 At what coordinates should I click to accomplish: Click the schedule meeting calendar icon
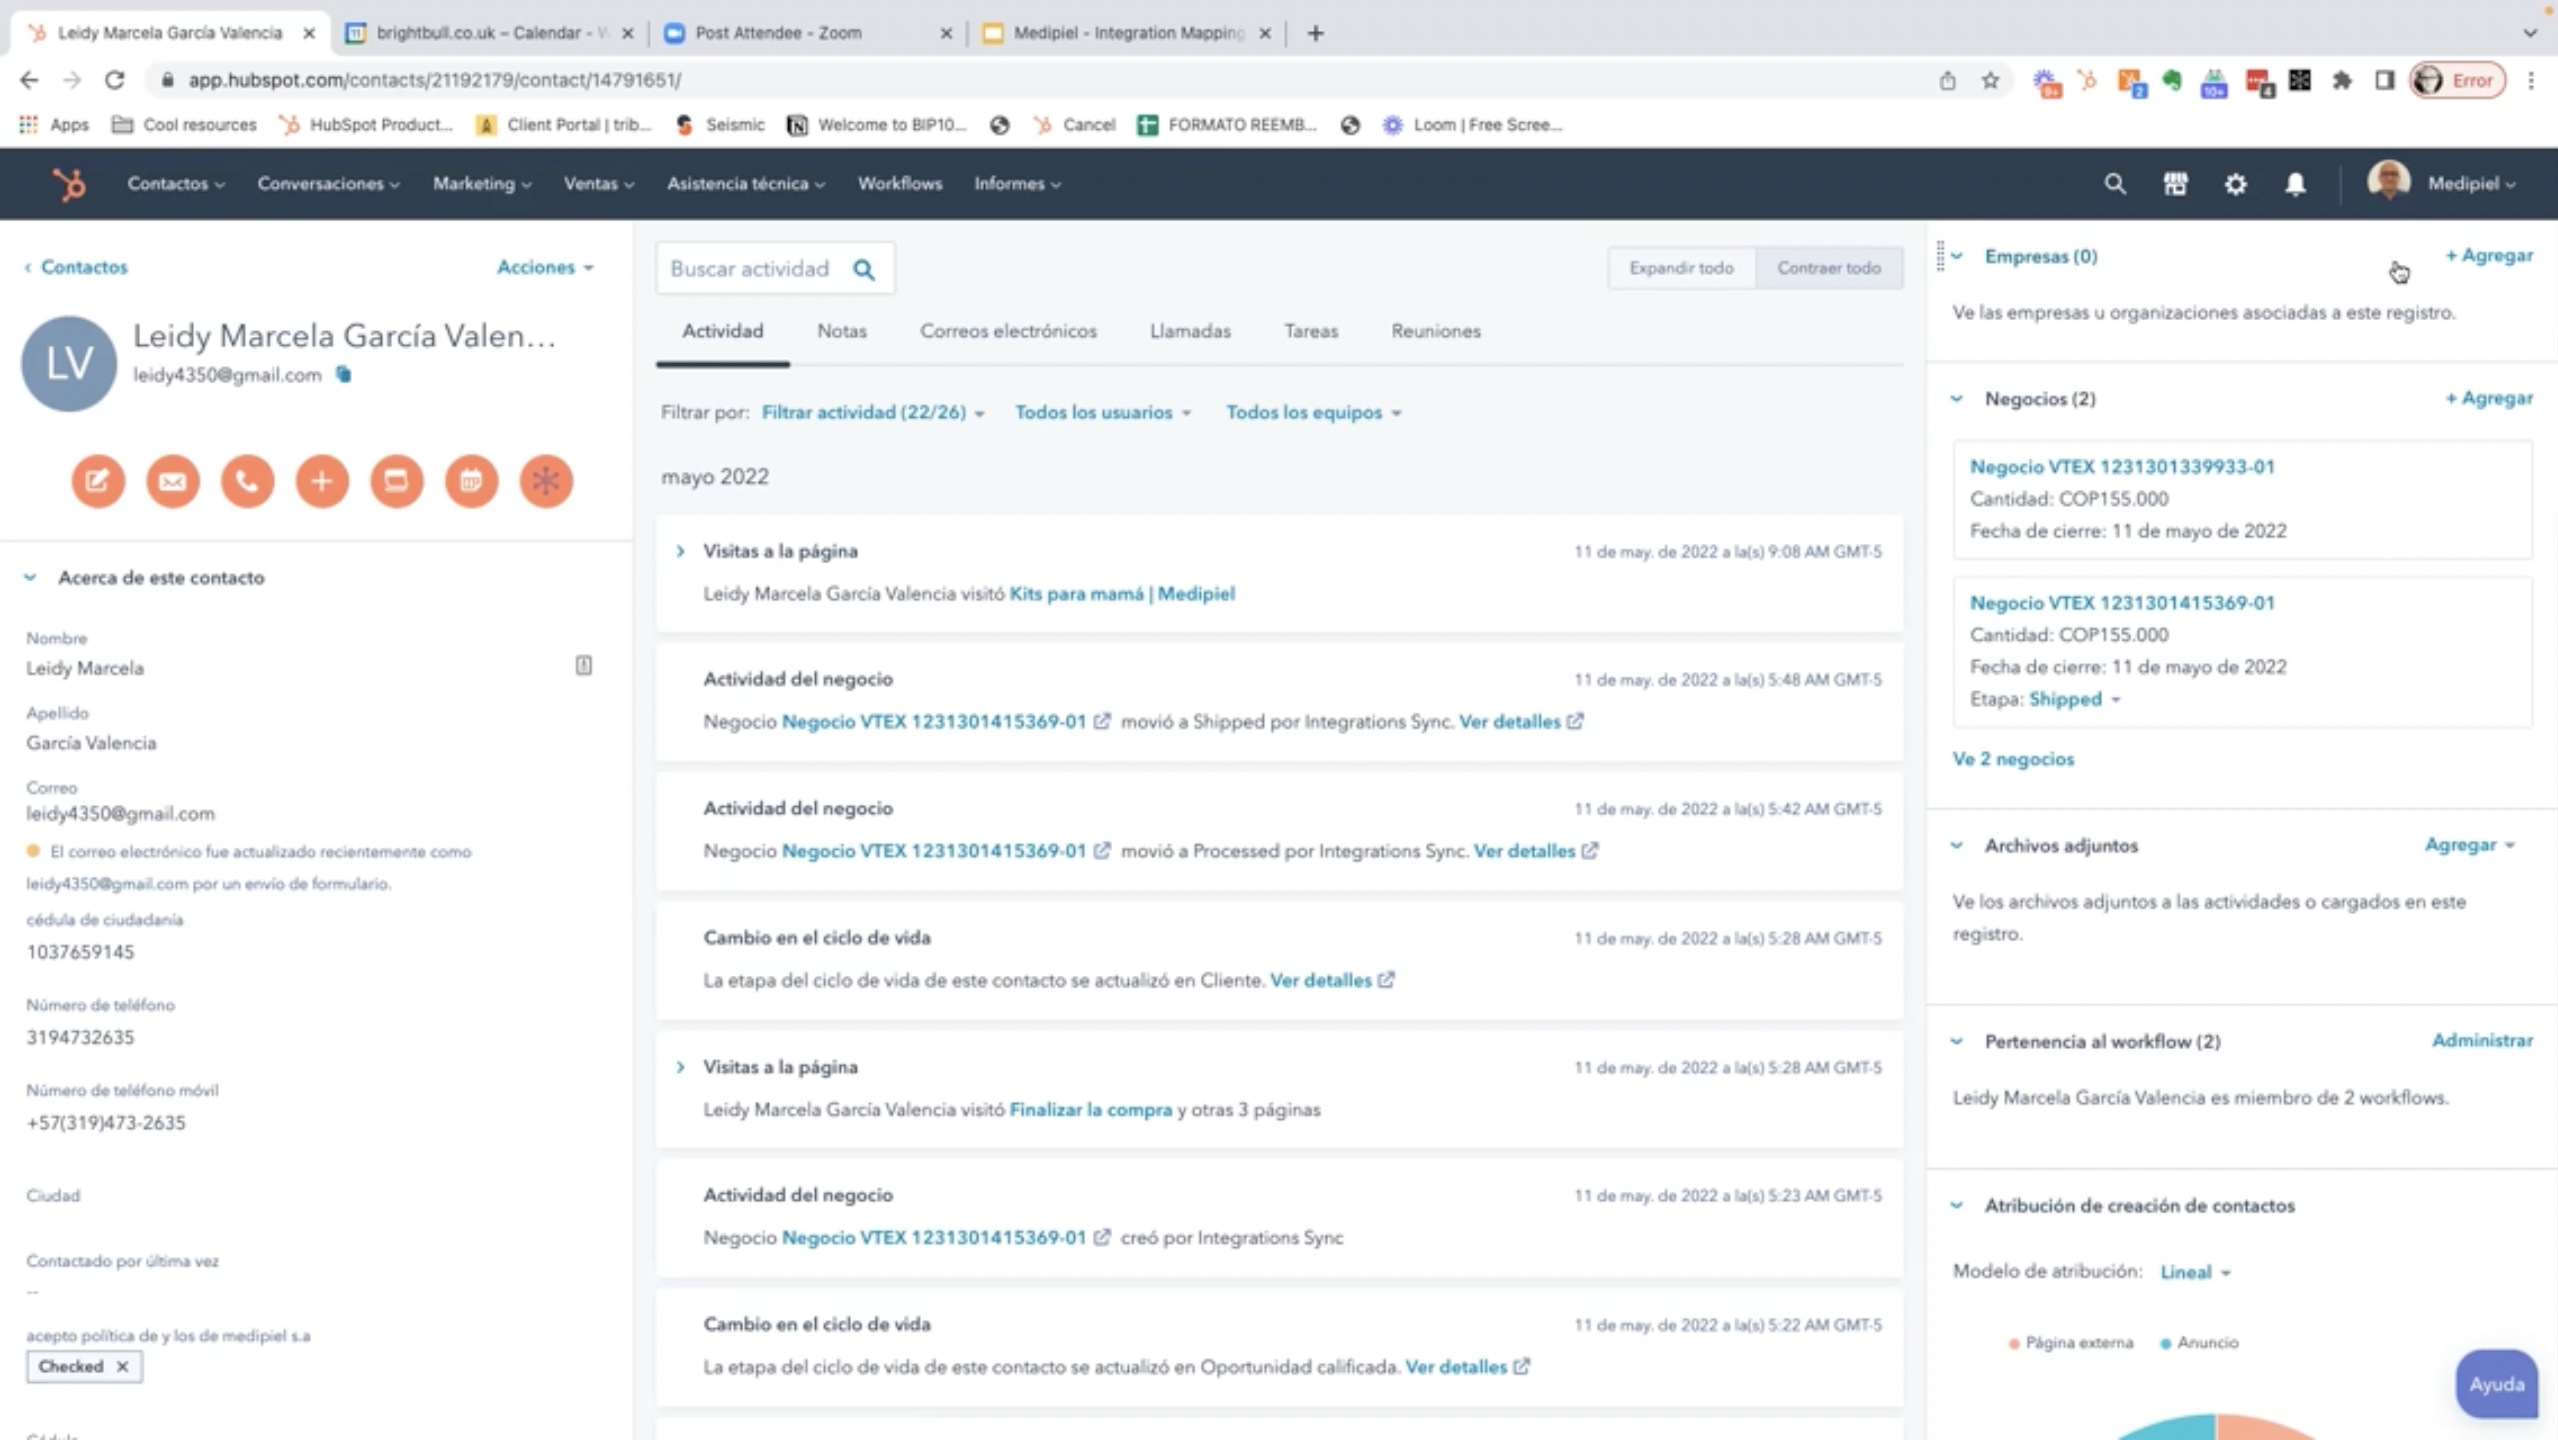coord(471,481)
